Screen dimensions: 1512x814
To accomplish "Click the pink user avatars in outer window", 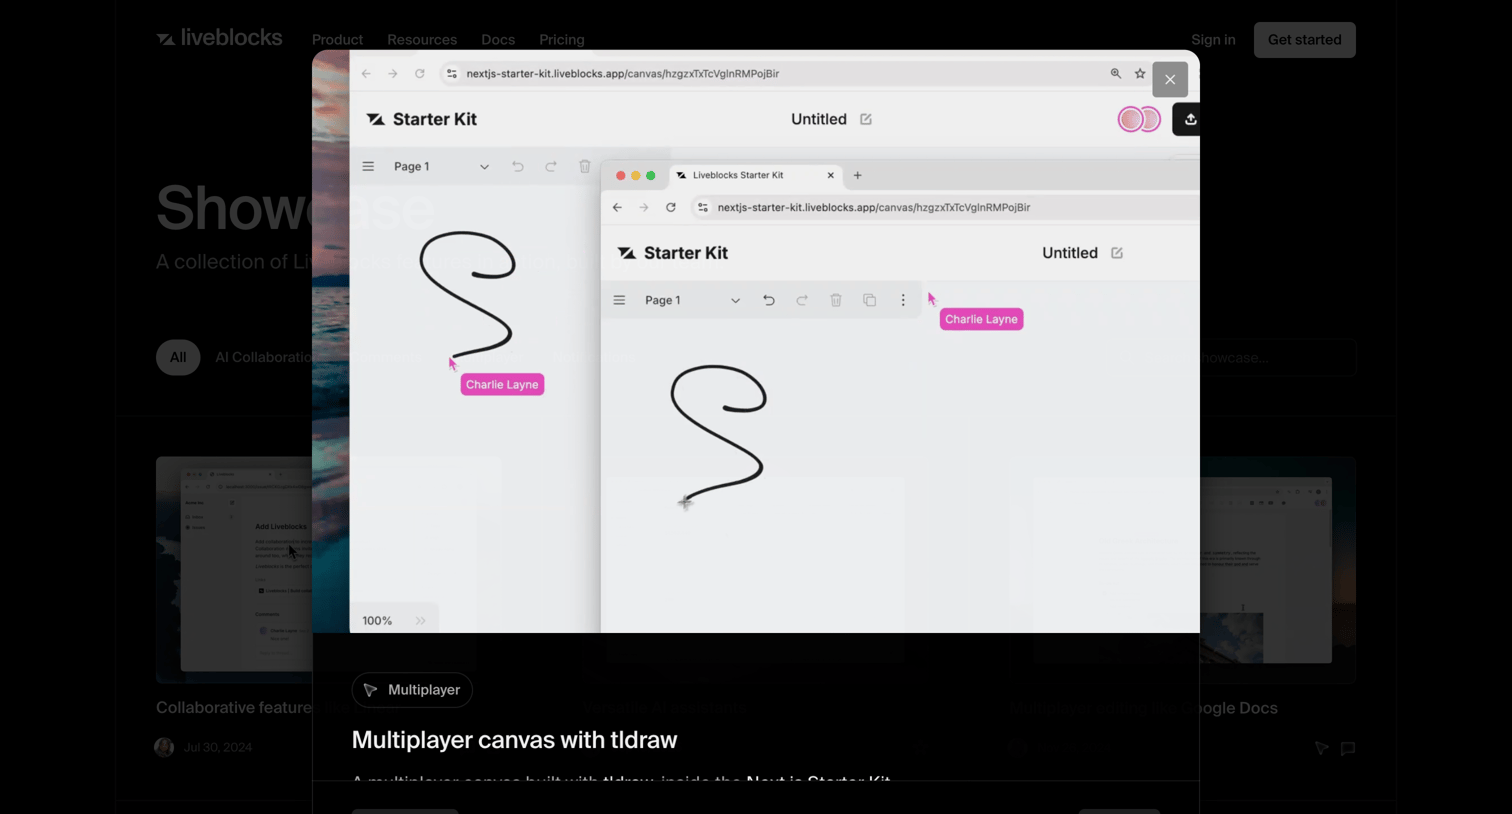I will pyautogui.click(x=1139, y=119).
